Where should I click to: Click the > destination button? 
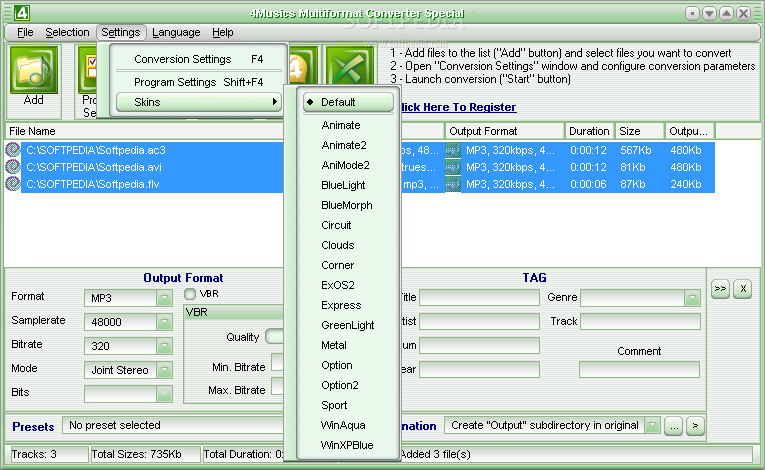pyautogui.click(x=695, y=426)
